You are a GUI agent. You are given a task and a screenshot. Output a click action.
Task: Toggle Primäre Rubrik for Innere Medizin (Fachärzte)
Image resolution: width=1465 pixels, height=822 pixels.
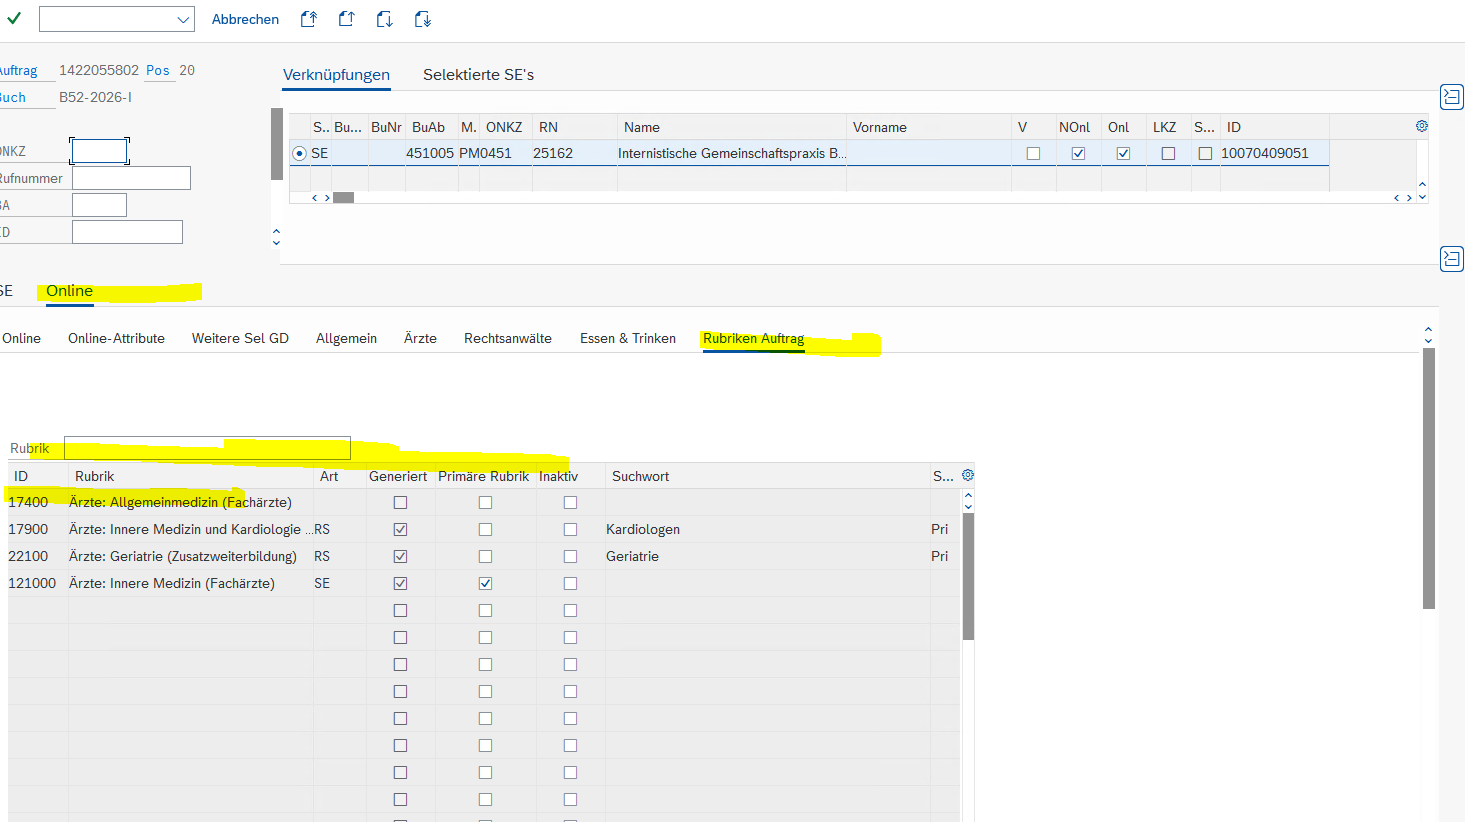point(485,583)
